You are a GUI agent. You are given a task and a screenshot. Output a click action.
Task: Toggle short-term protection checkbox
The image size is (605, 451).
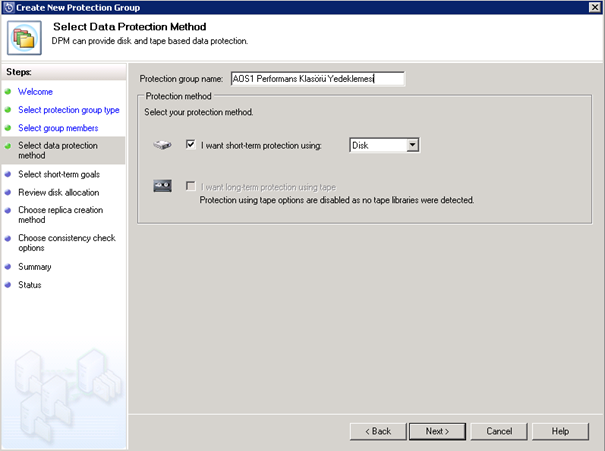(x=191, y=145)
